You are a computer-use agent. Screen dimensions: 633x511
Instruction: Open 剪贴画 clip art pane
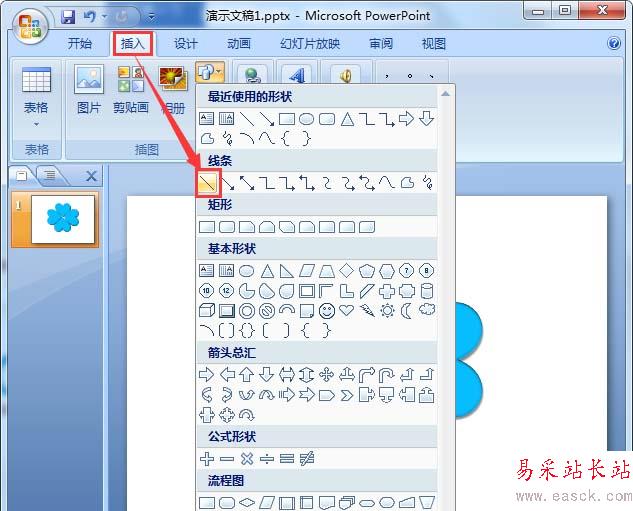131,90
